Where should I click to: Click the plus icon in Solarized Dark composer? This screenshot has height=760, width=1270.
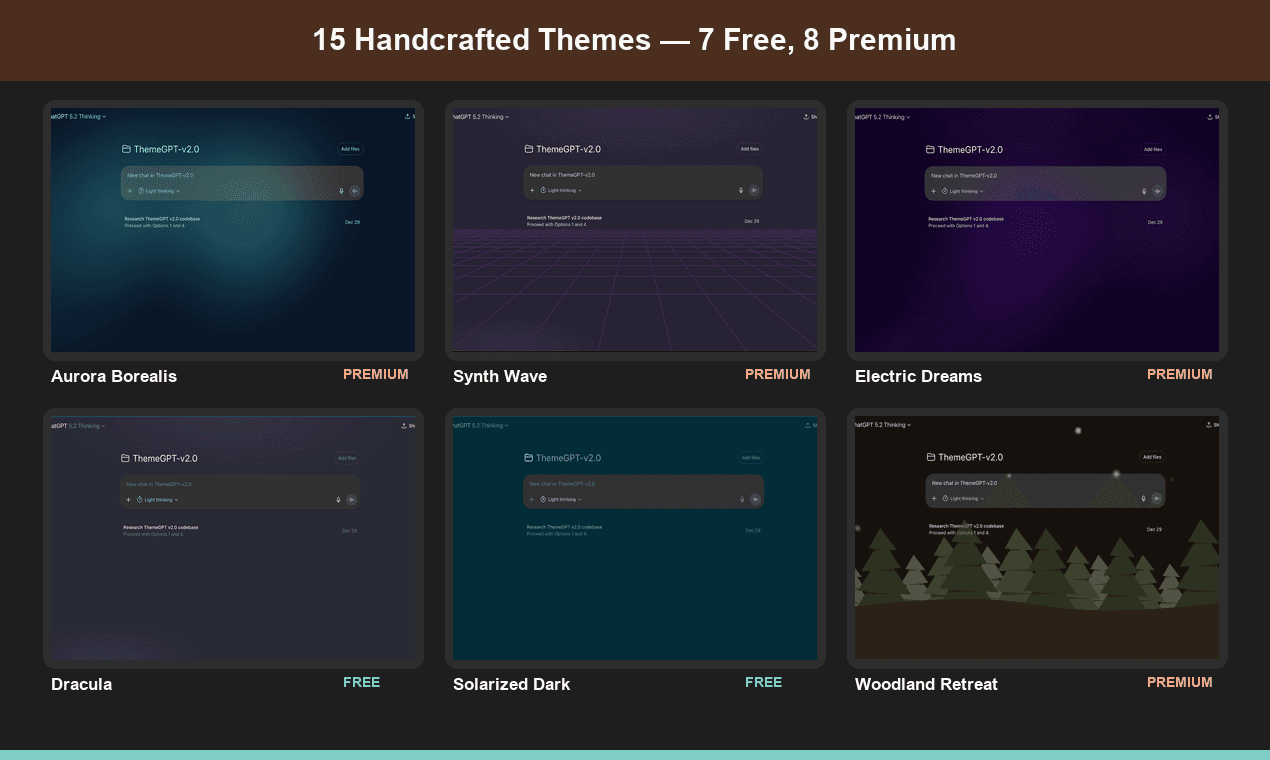tap(531, 499)
